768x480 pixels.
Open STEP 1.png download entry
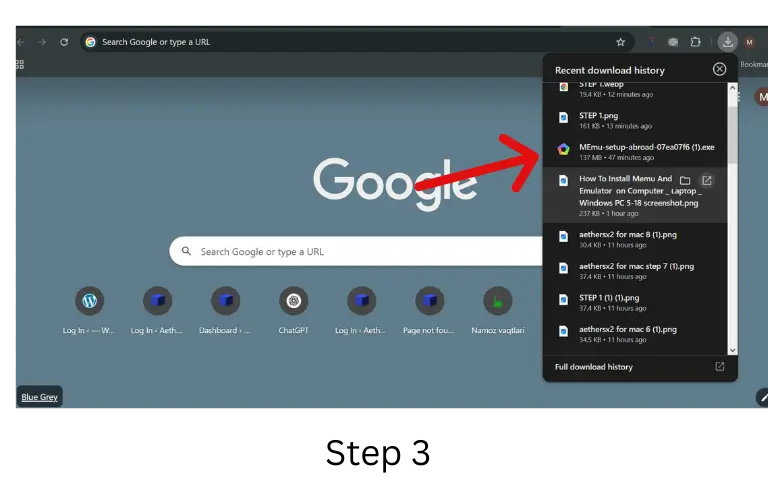coord(635,120)
